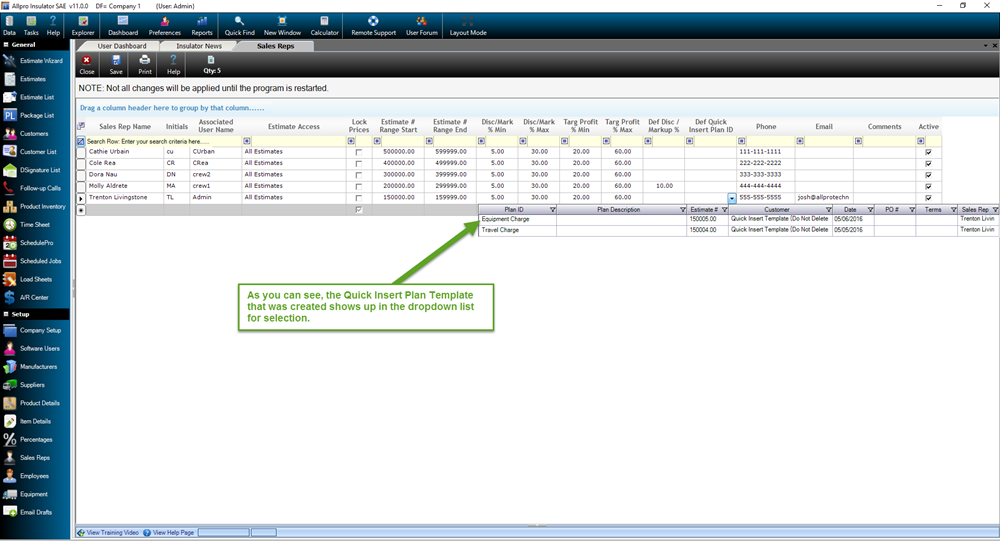Open the Explorer toolbar icon
The width and height of the screenshot is (1000, 541).
point(83,26)
